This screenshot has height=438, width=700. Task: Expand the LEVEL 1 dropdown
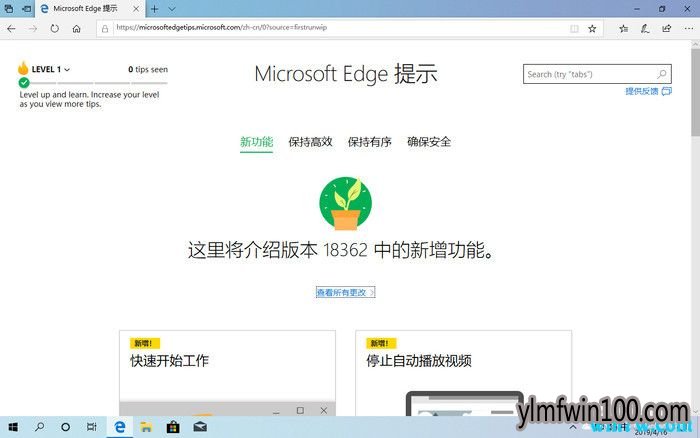coord(50,69)
